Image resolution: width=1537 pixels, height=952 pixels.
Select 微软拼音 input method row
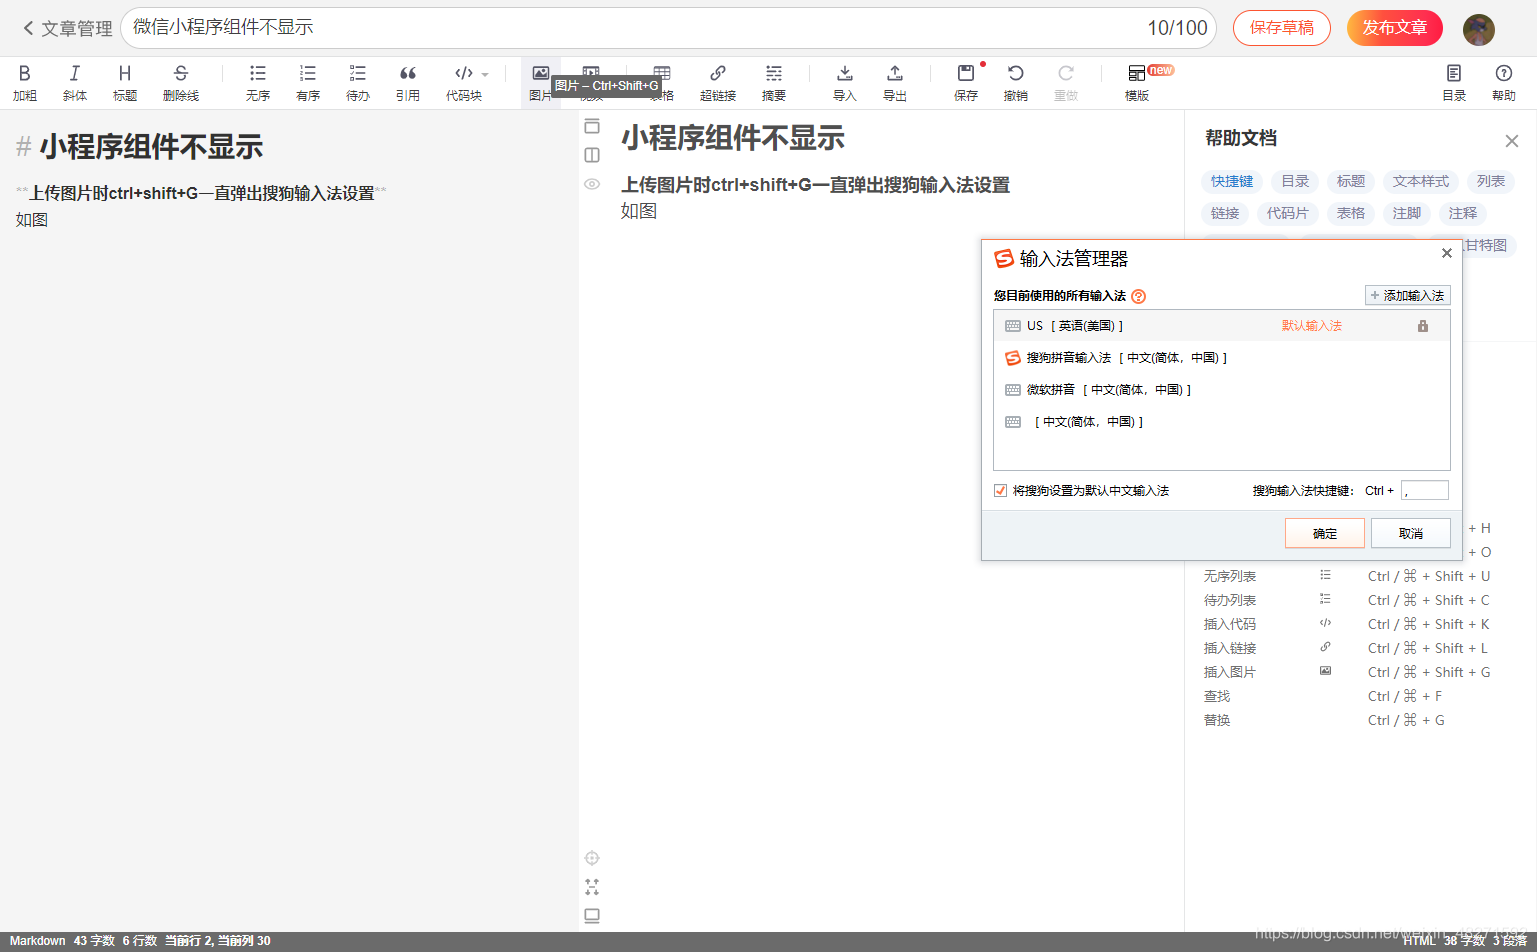tap(1222, 390)
